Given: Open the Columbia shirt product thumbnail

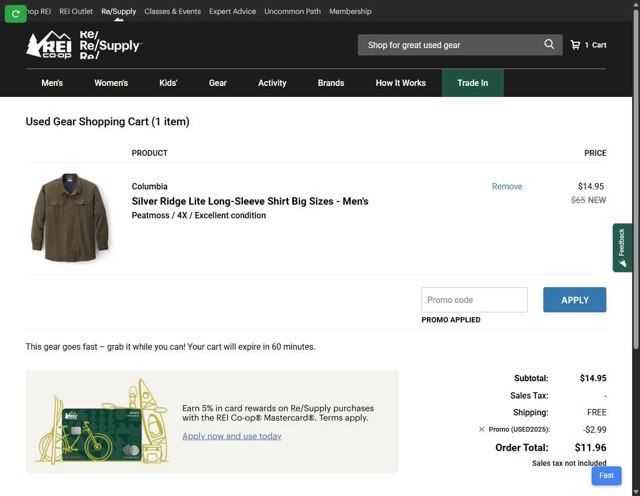Looking at the screenshot, I should point(66,218).
